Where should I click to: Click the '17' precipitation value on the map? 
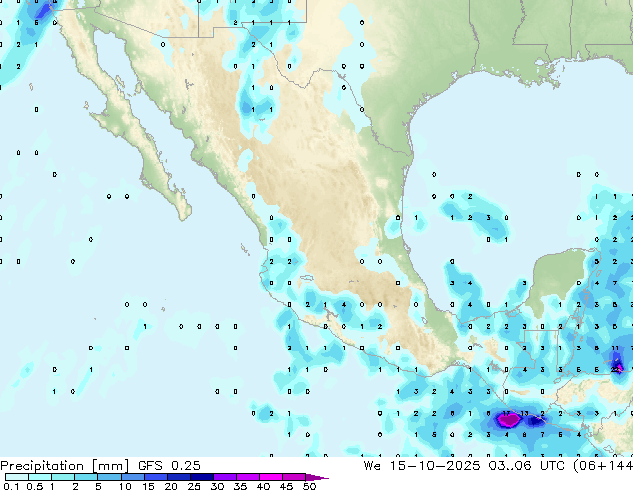click(x=506, y=413)
